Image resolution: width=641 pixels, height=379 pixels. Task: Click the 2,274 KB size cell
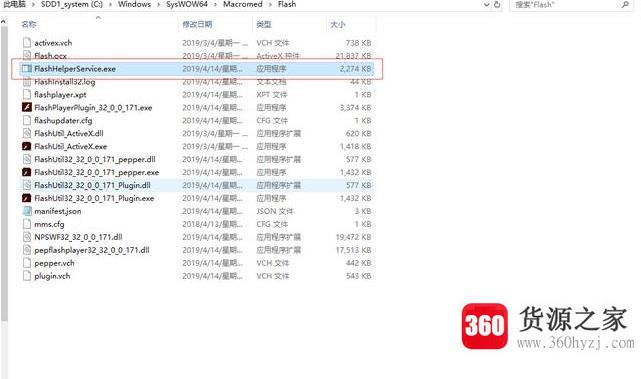[x=355, y=69]
